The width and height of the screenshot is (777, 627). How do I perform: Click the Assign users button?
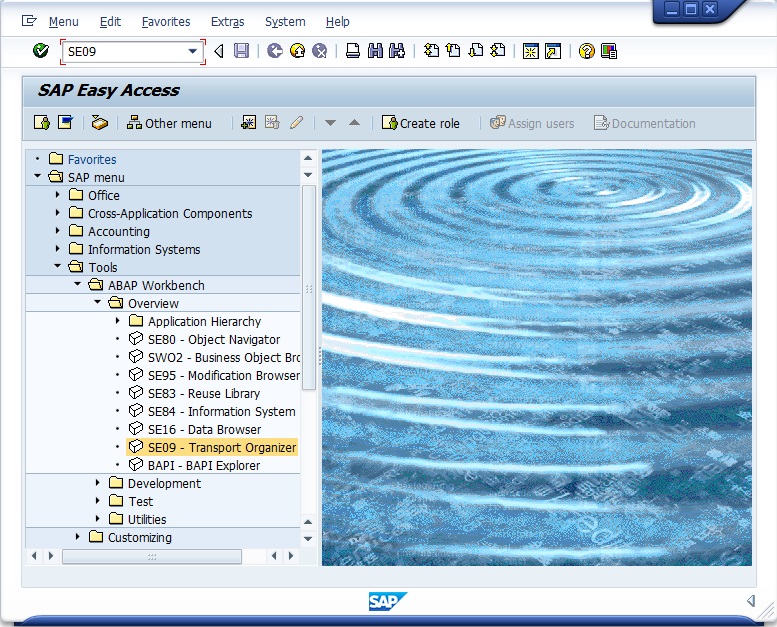[x=532, y=123]
